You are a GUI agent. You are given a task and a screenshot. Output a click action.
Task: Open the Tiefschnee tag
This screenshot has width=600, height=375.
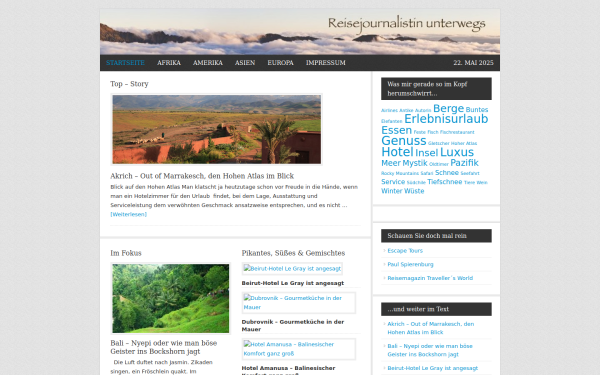coord(445,182)
